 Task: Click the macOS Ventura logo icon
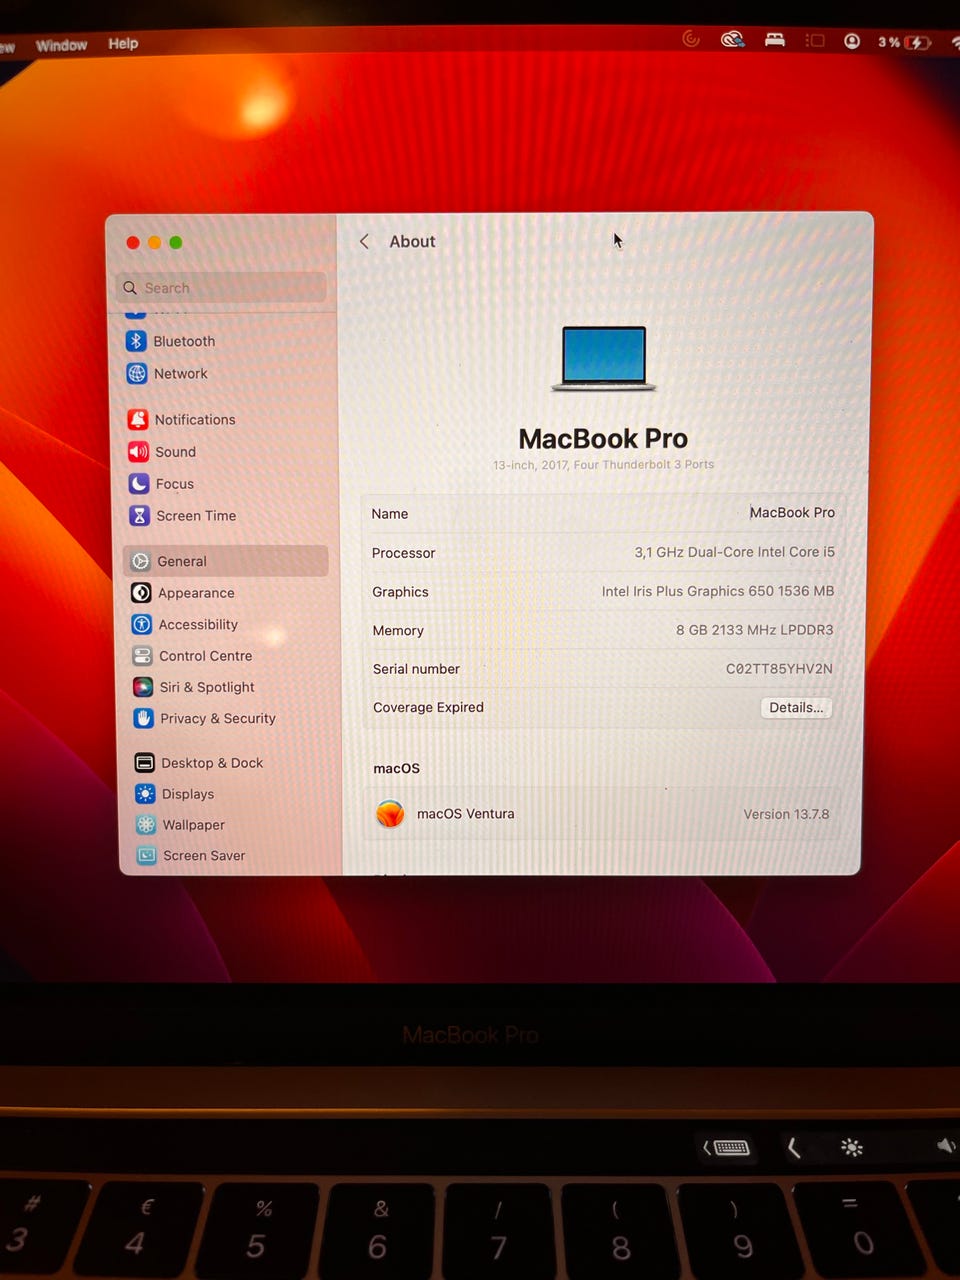pyautogui.click(x=390, y=814)
